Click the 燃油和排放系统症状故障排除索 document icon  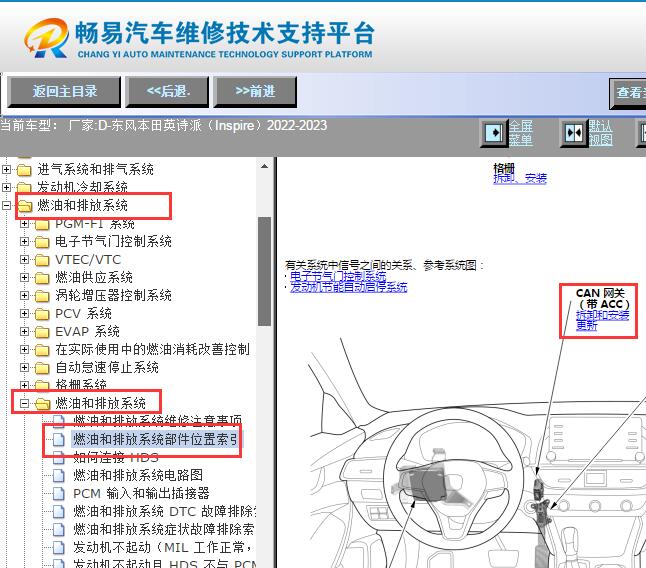[x=59, y=529]
